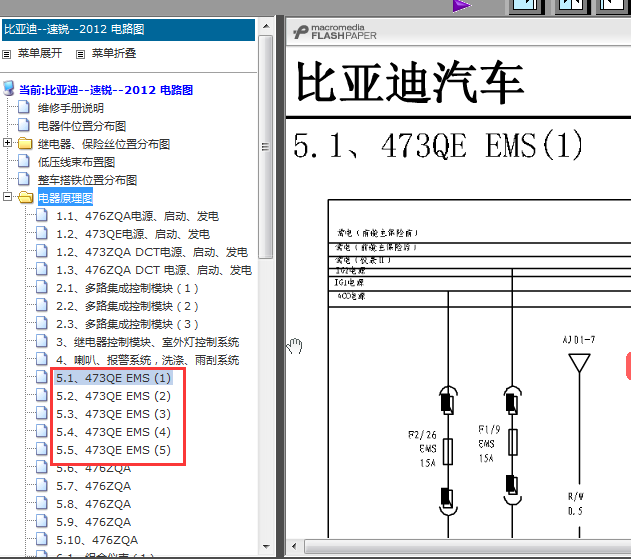Click the tree panel vertical scrollbar thumb
This screenshot has height=559, width=631.
[x=266, y=147]
